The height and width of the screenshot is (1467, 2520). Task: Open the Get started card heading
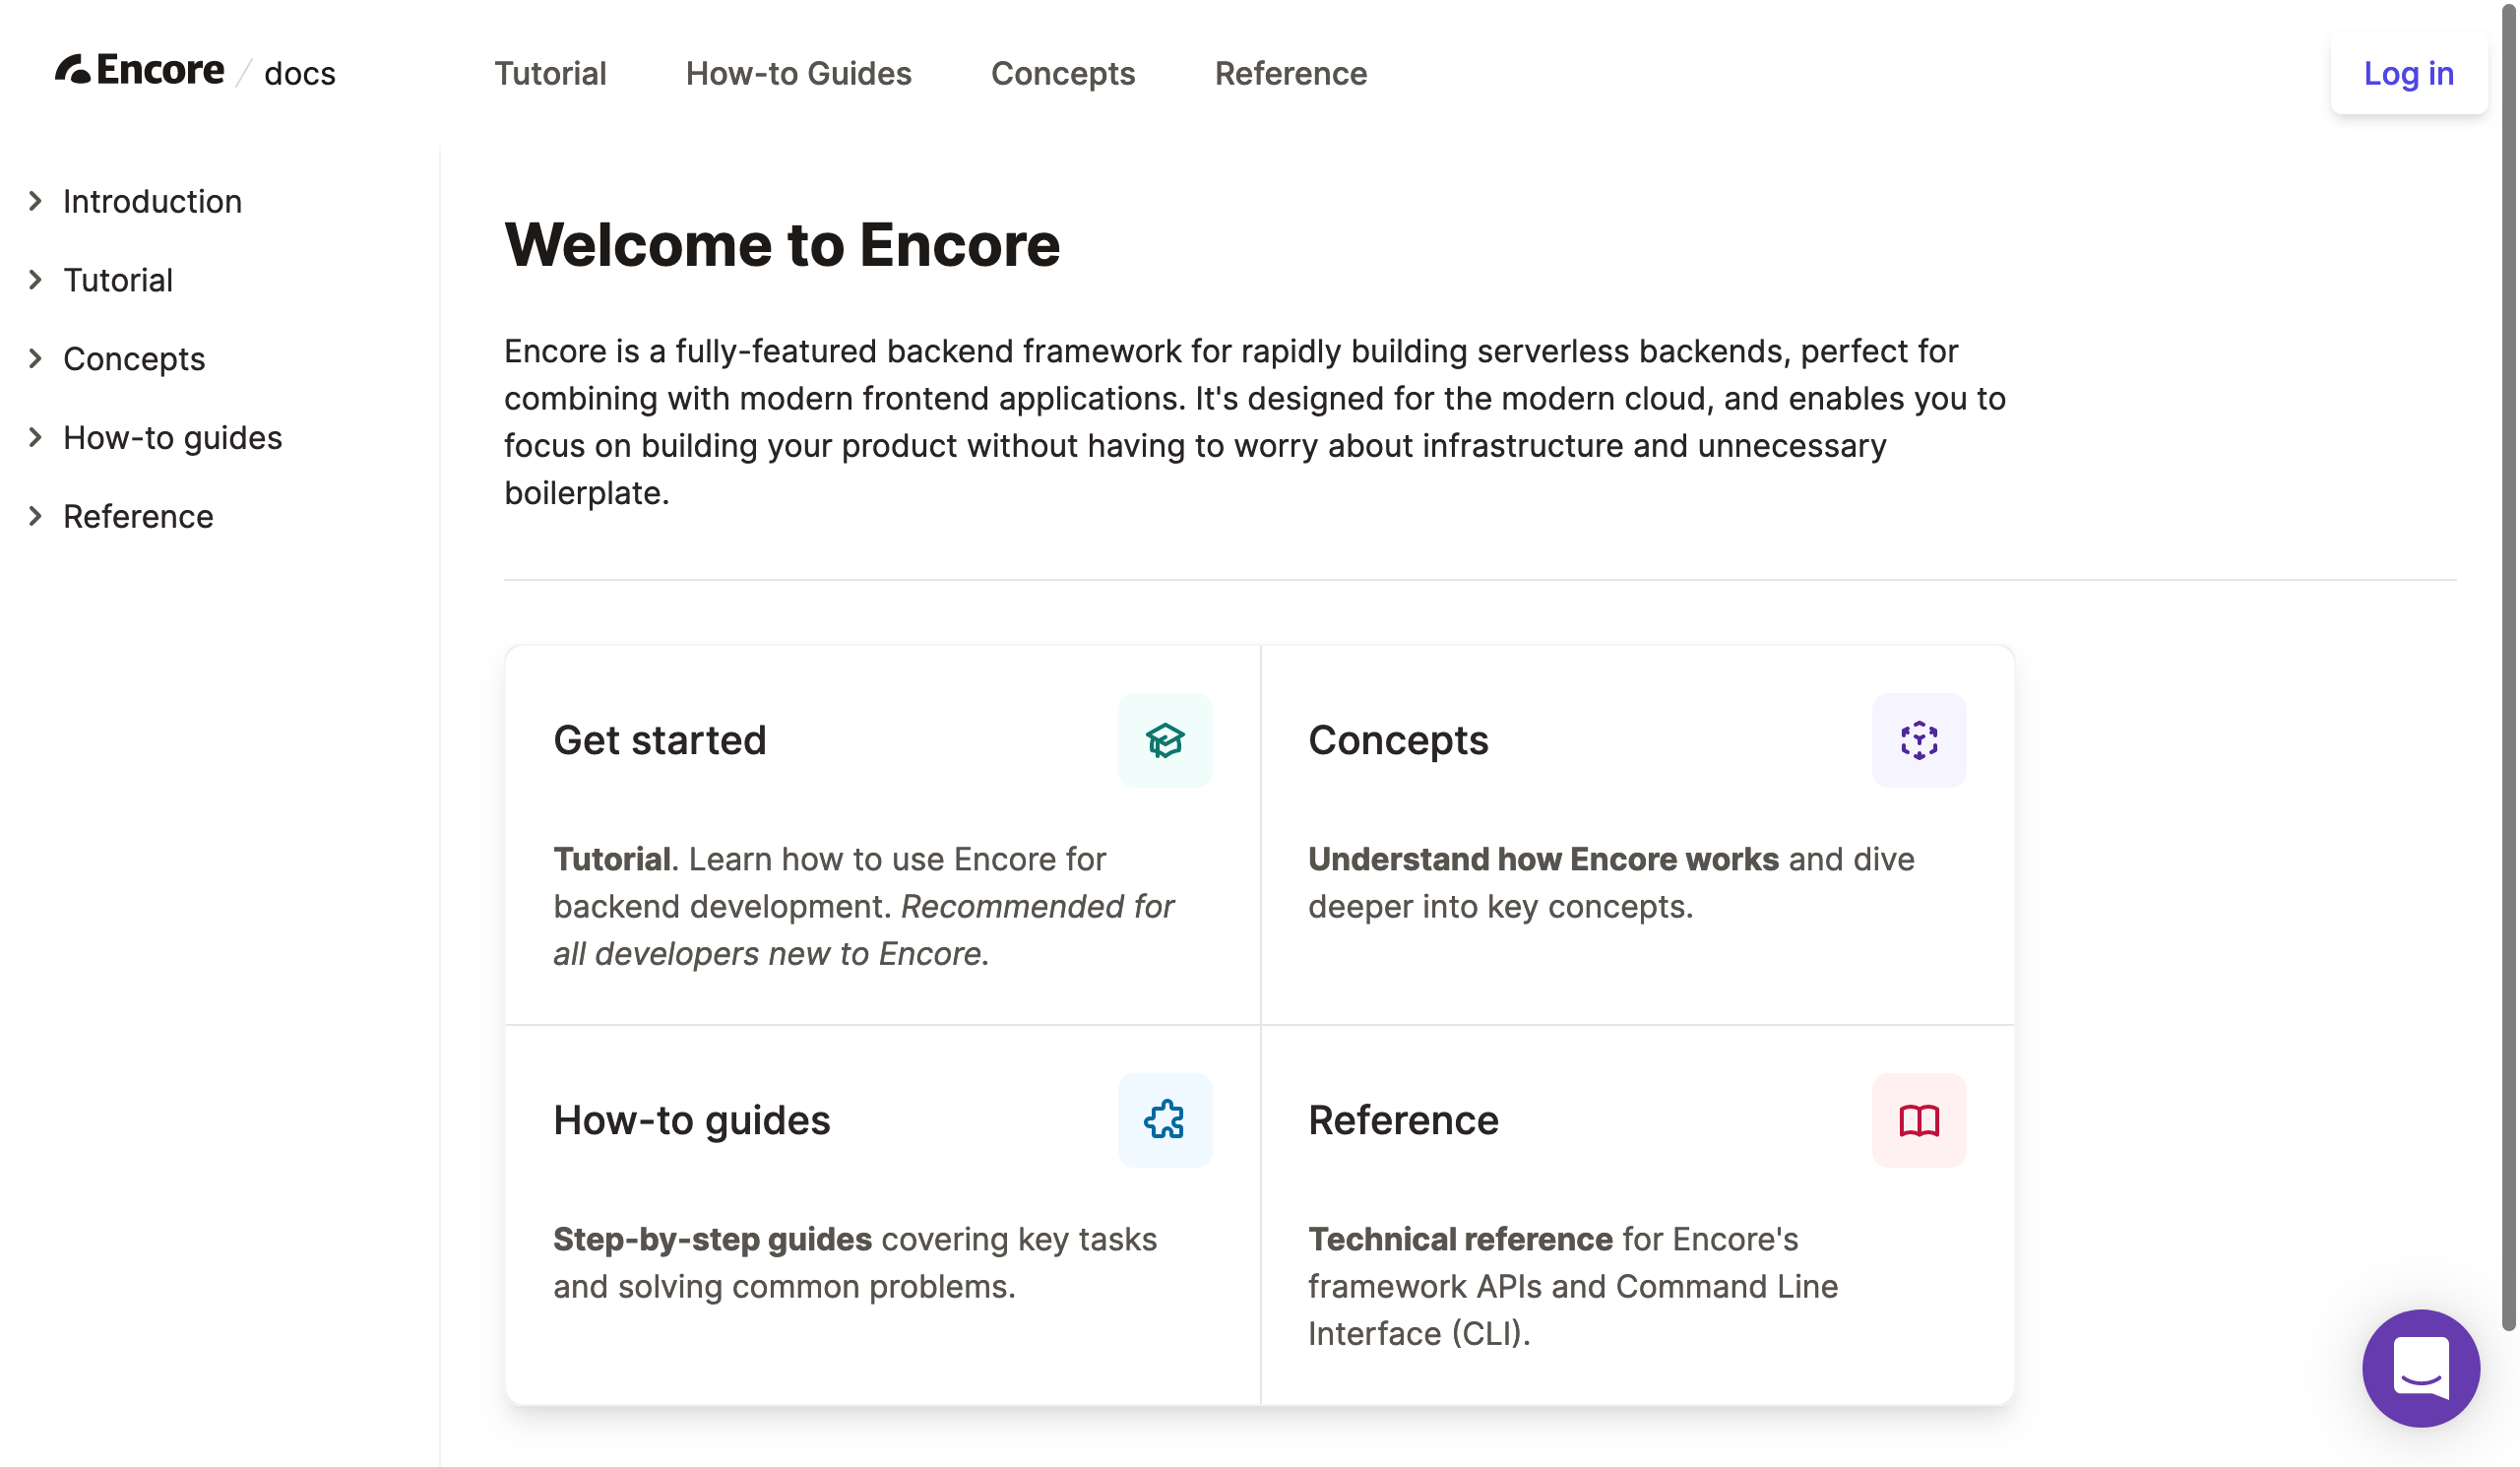click(660, 741)
